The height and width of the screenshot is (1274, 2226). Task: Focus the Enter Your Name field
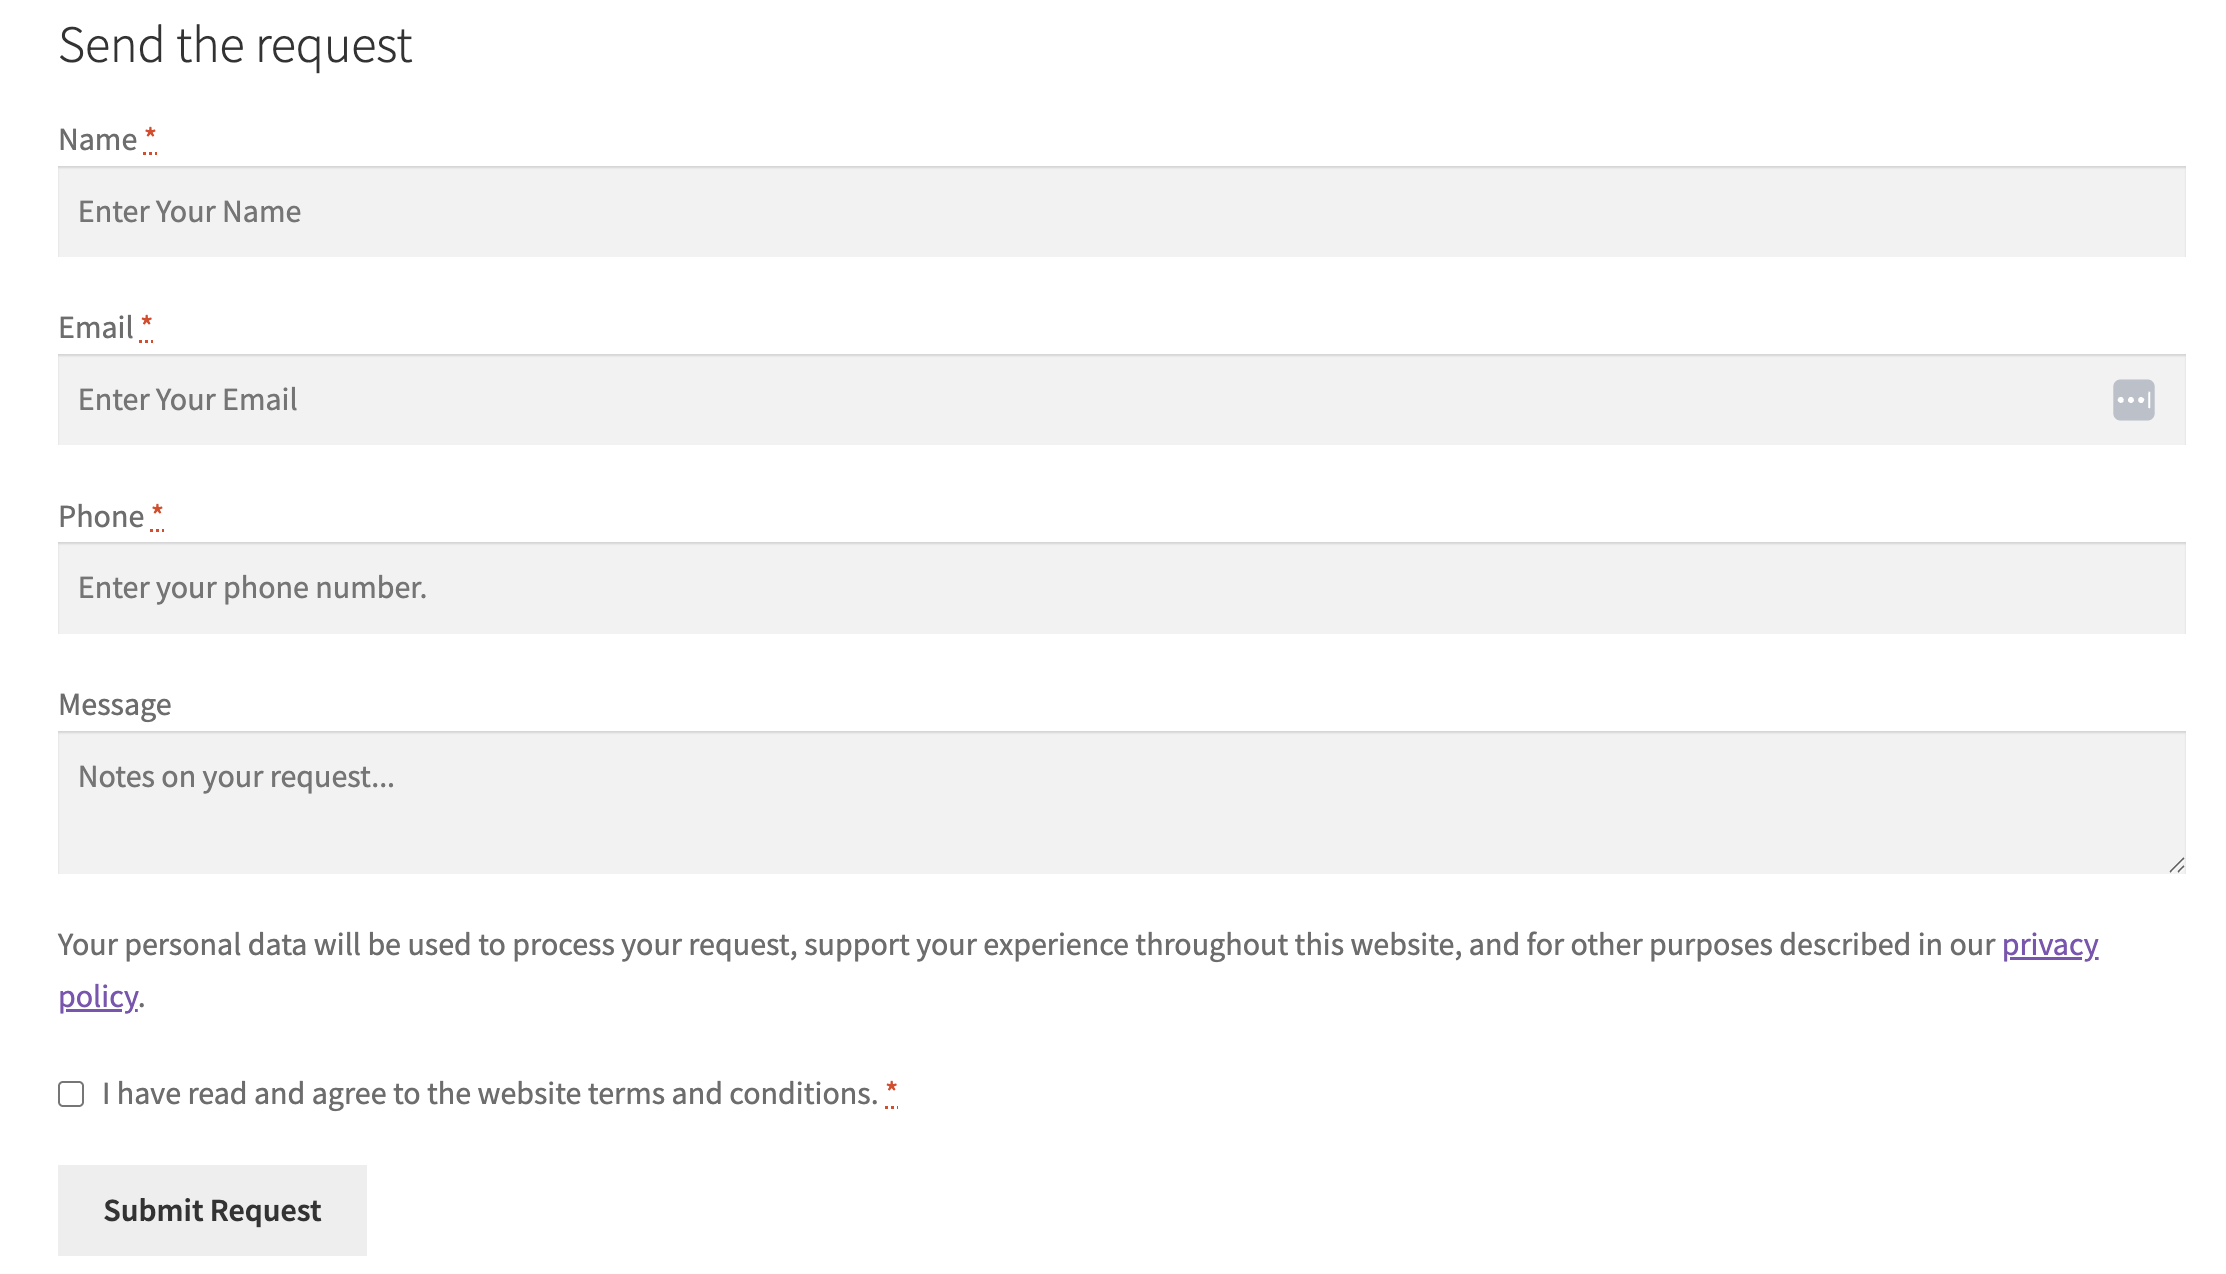point(1120,212)
